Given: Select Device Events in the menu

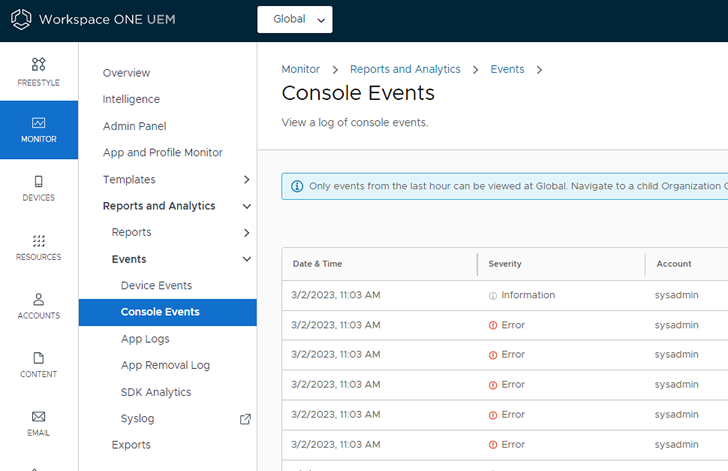Looking at the screenshot, I should click(x=156, y=286).
